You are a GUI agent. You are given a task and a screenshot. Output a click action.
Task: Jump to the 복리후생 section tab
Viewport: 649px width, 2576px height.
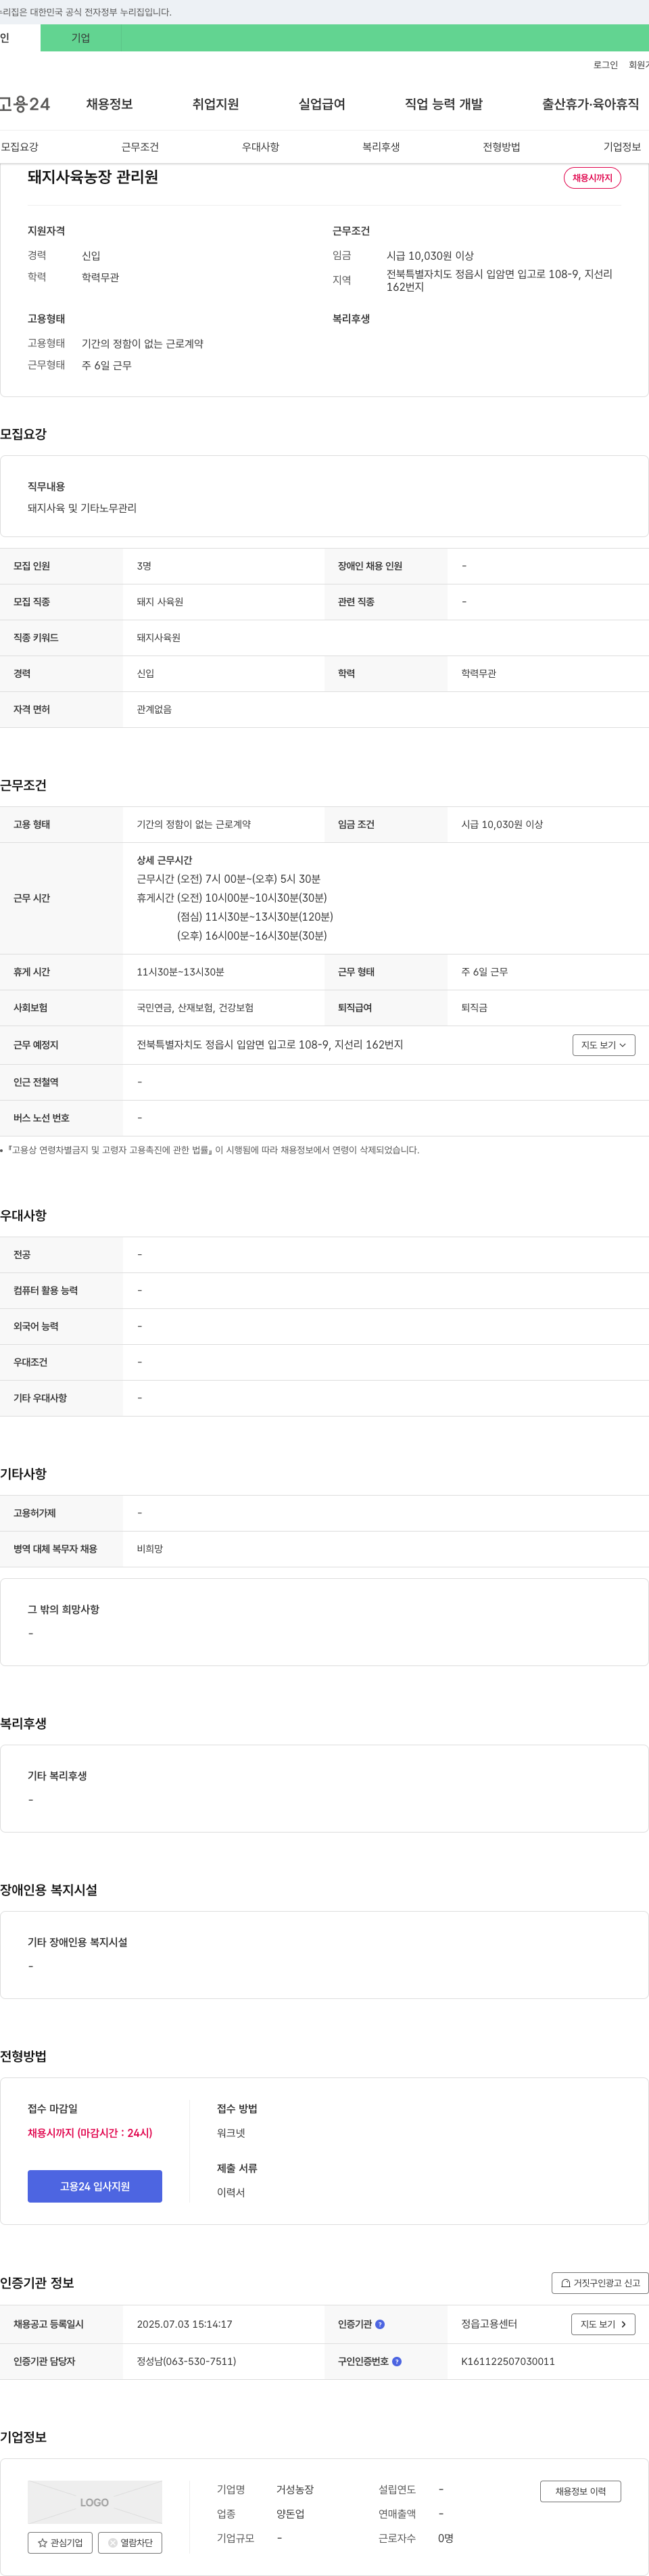381,147
